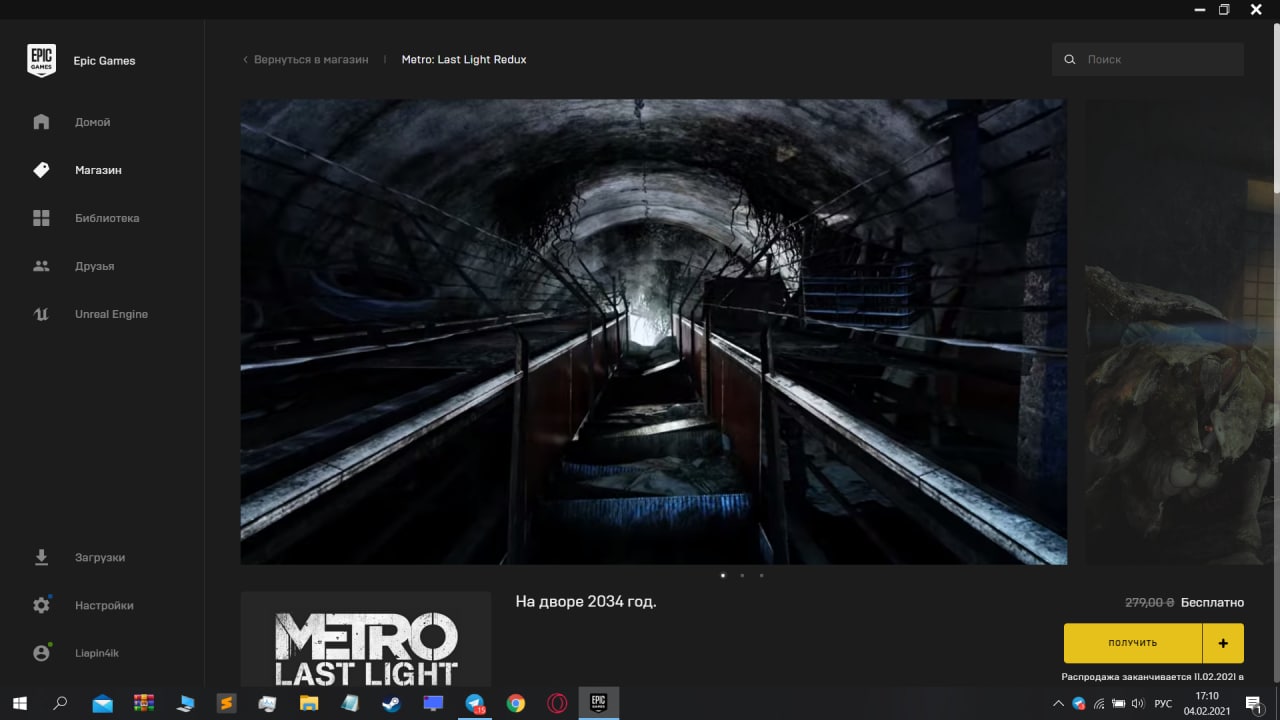This screenshot has height=720, width=1280.
Task: Open Windows taskbar search
Action: click(x=60, y=703)
